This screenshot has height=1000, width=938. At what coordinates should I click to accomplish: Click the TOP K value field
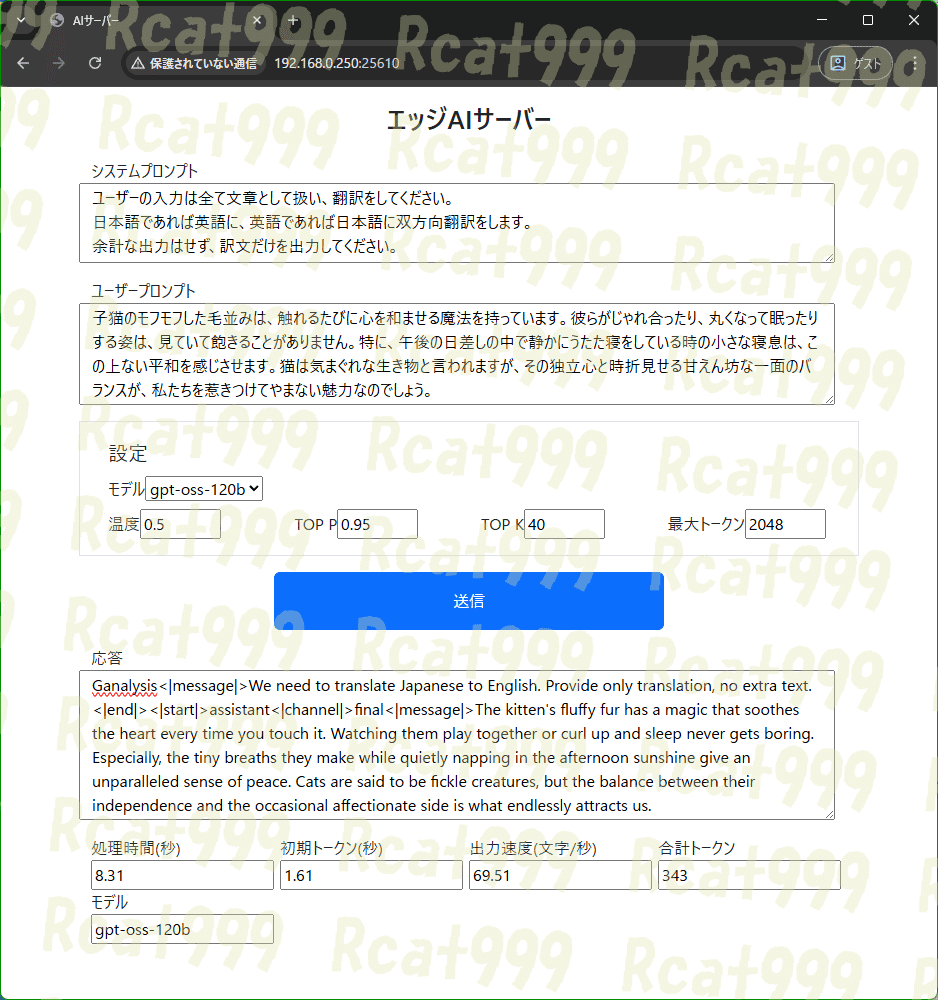point(563,523)
